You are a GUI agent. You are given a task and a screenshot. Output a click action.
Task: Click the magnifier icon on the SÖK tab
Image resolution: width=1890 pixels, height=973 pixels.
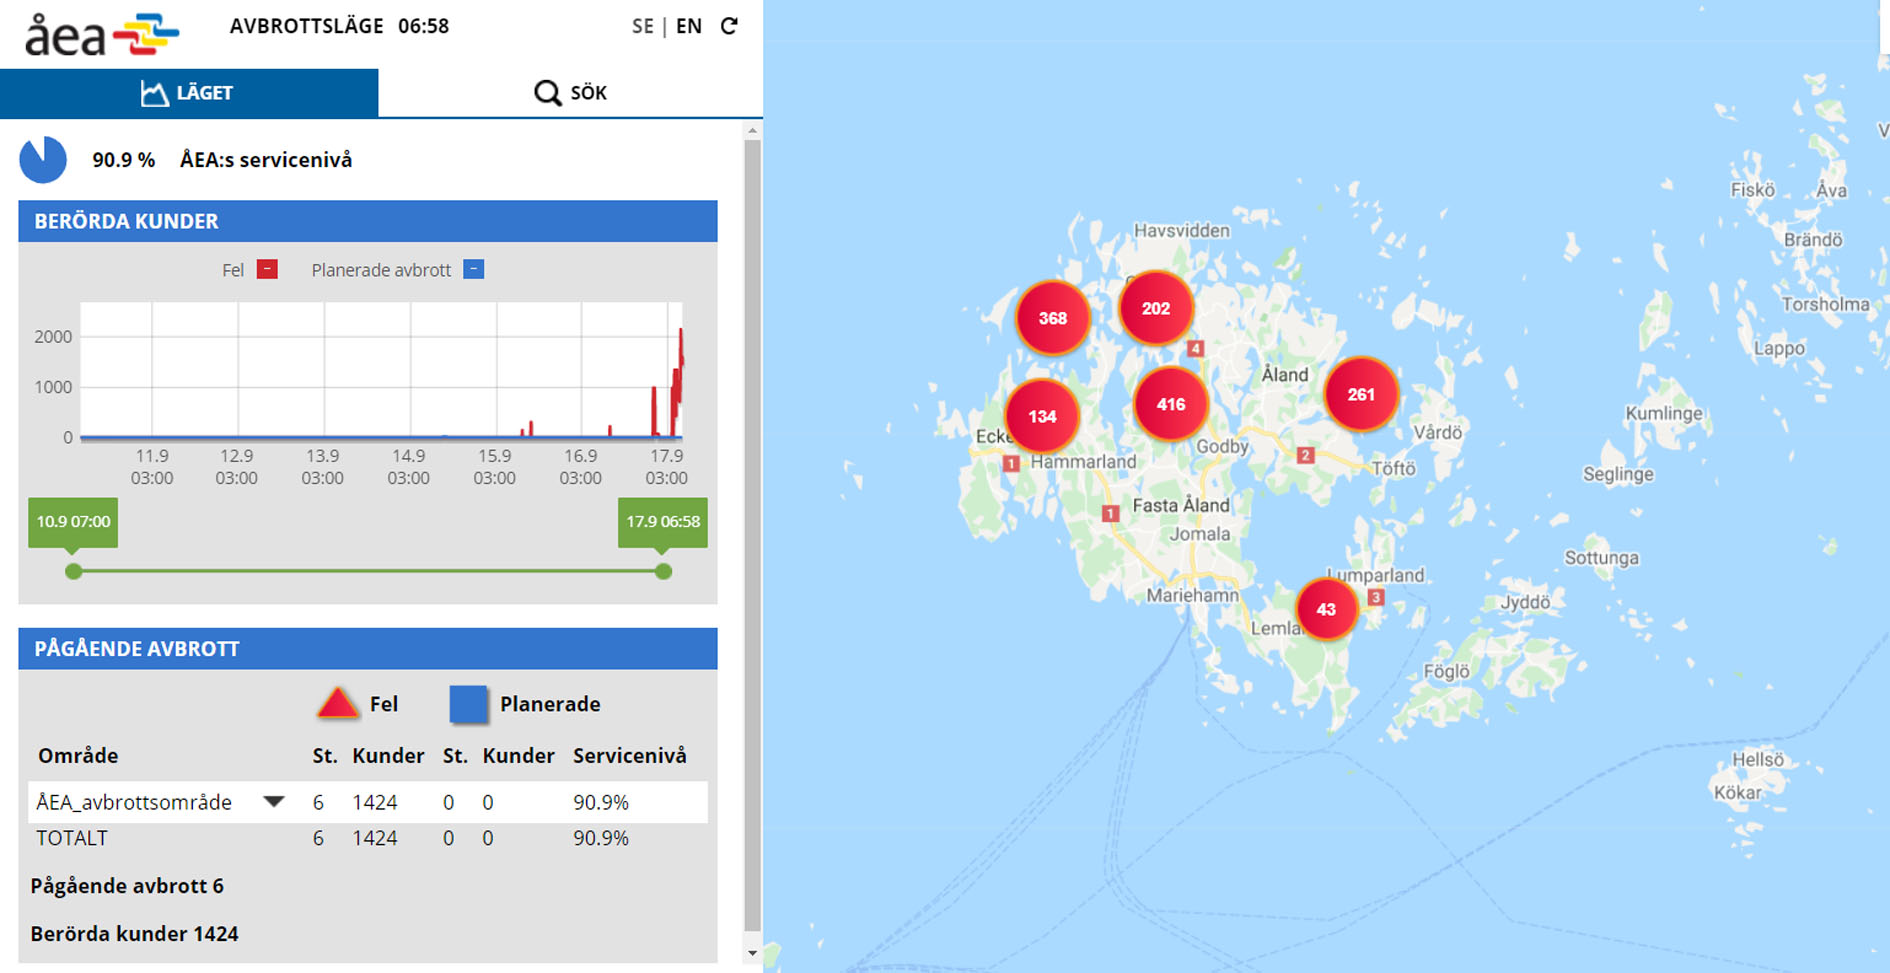click(546, 92)
